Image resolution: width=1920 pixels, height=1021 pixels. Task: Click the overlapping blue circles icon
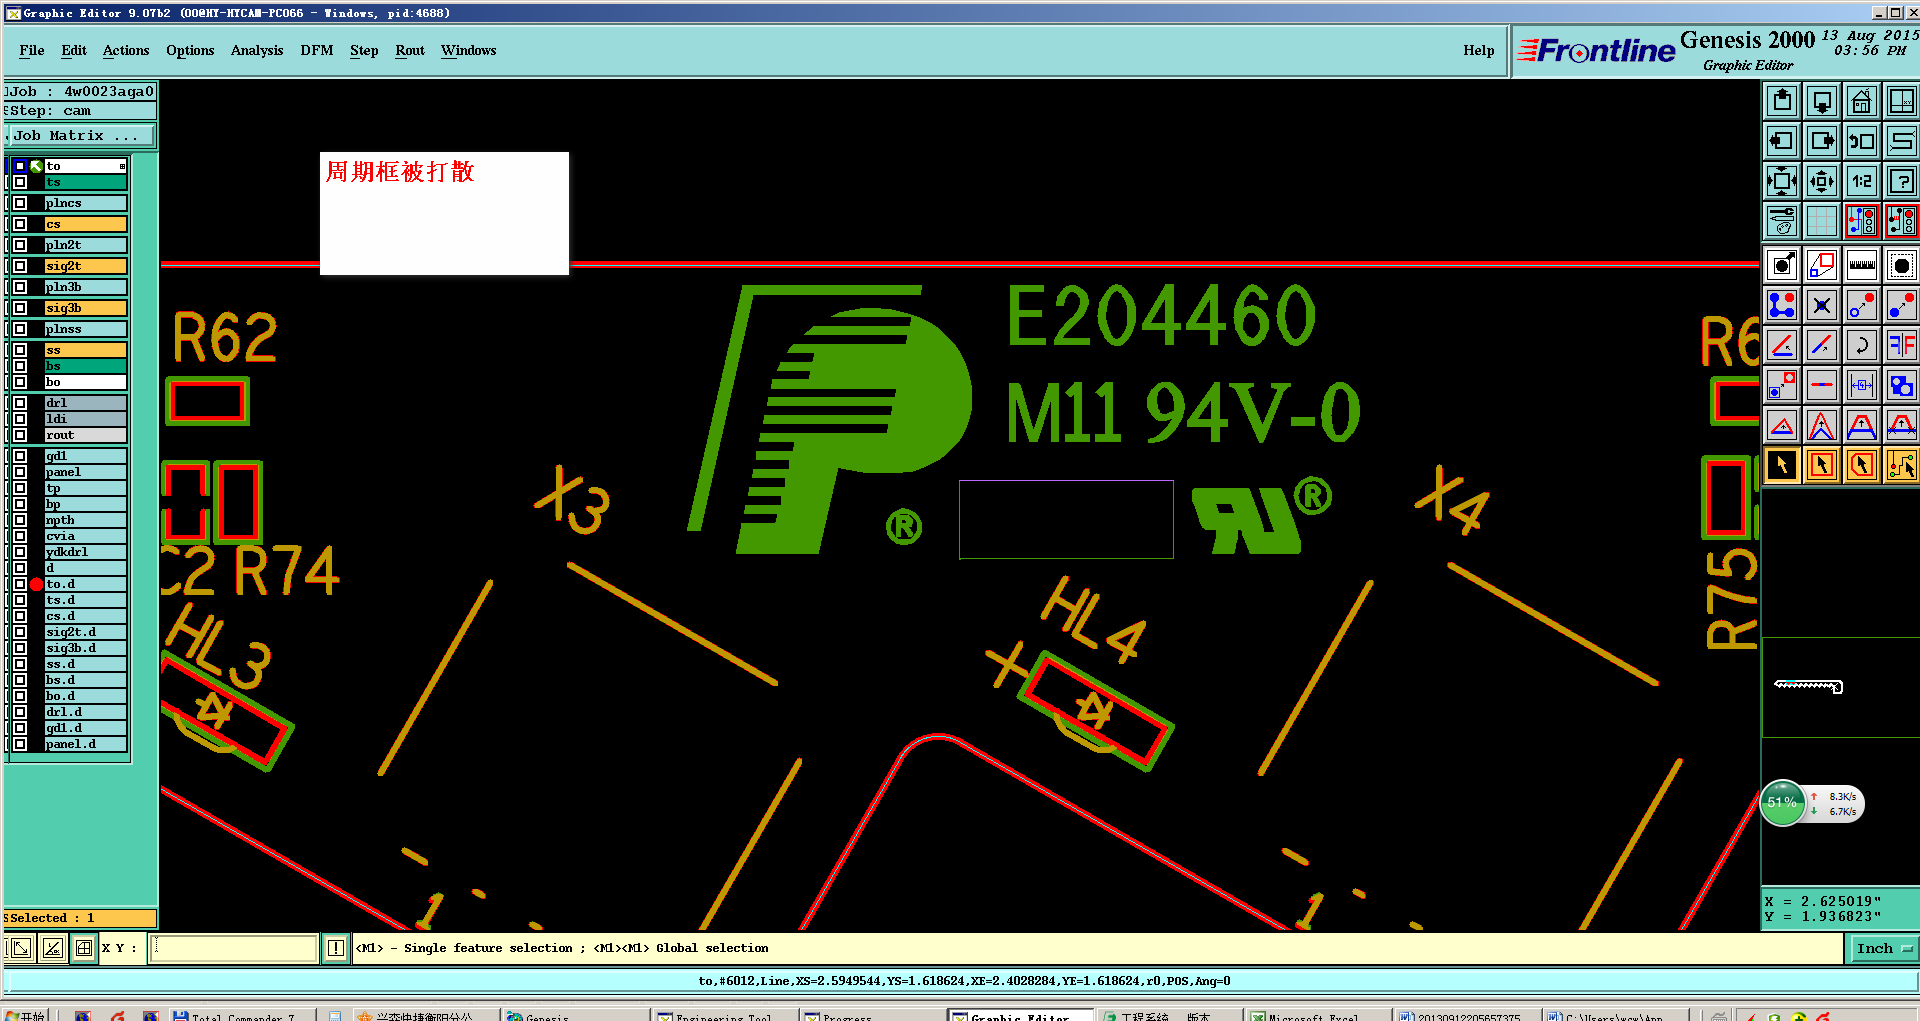coord(1902,385)
